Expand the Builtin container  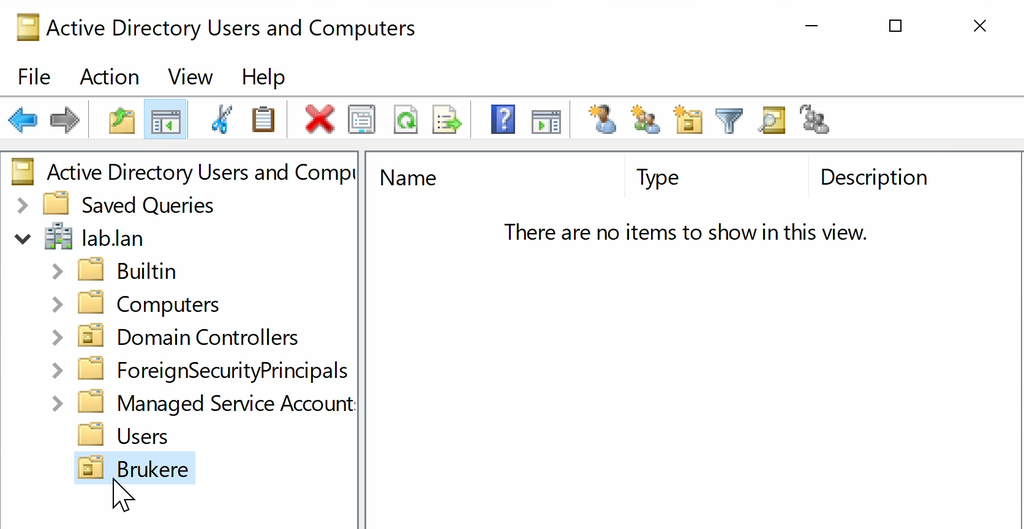coord(57,272)
